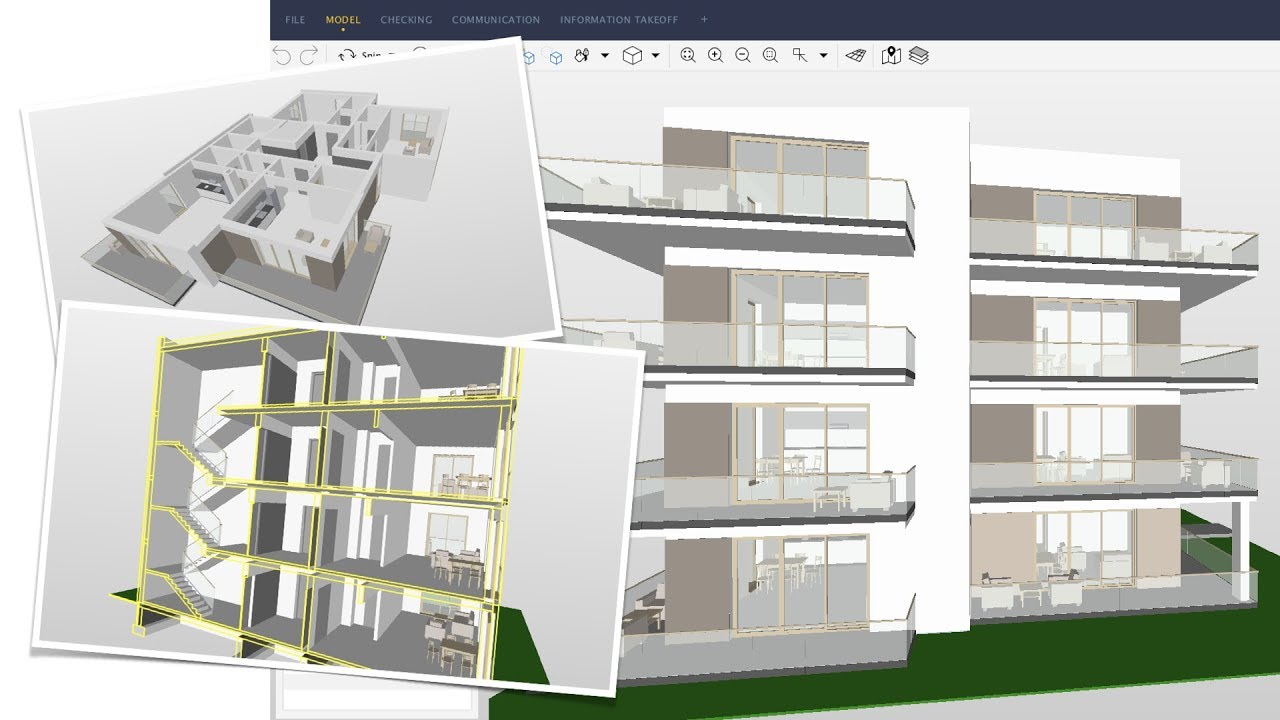This screenshot has height=720, width=1280.
Task: Switch to the CHECKING tab
Action: pos(406,20)
